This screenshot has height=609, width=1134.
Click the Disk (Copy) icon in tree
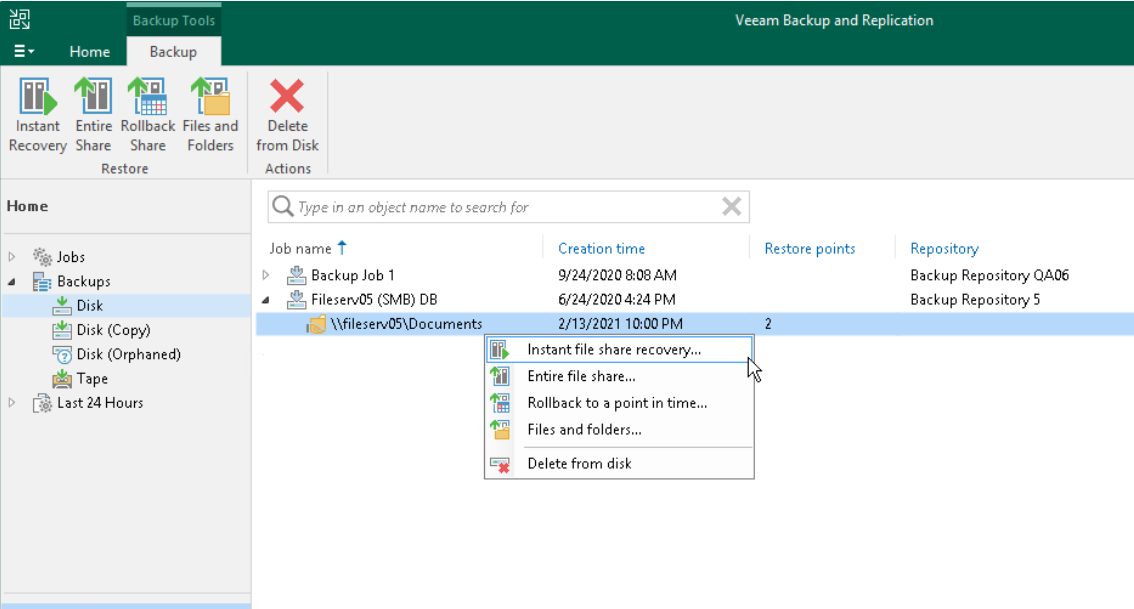tap(62, 330)
